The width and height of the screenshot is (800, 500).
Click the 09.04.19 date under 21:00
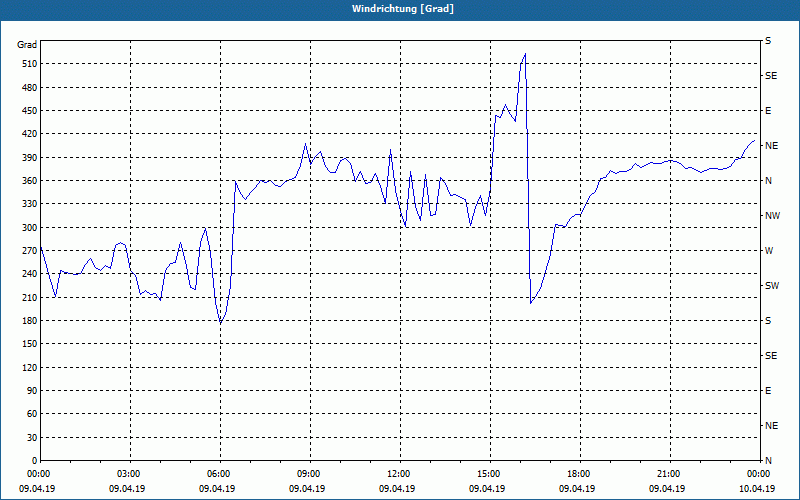(667, 489)
